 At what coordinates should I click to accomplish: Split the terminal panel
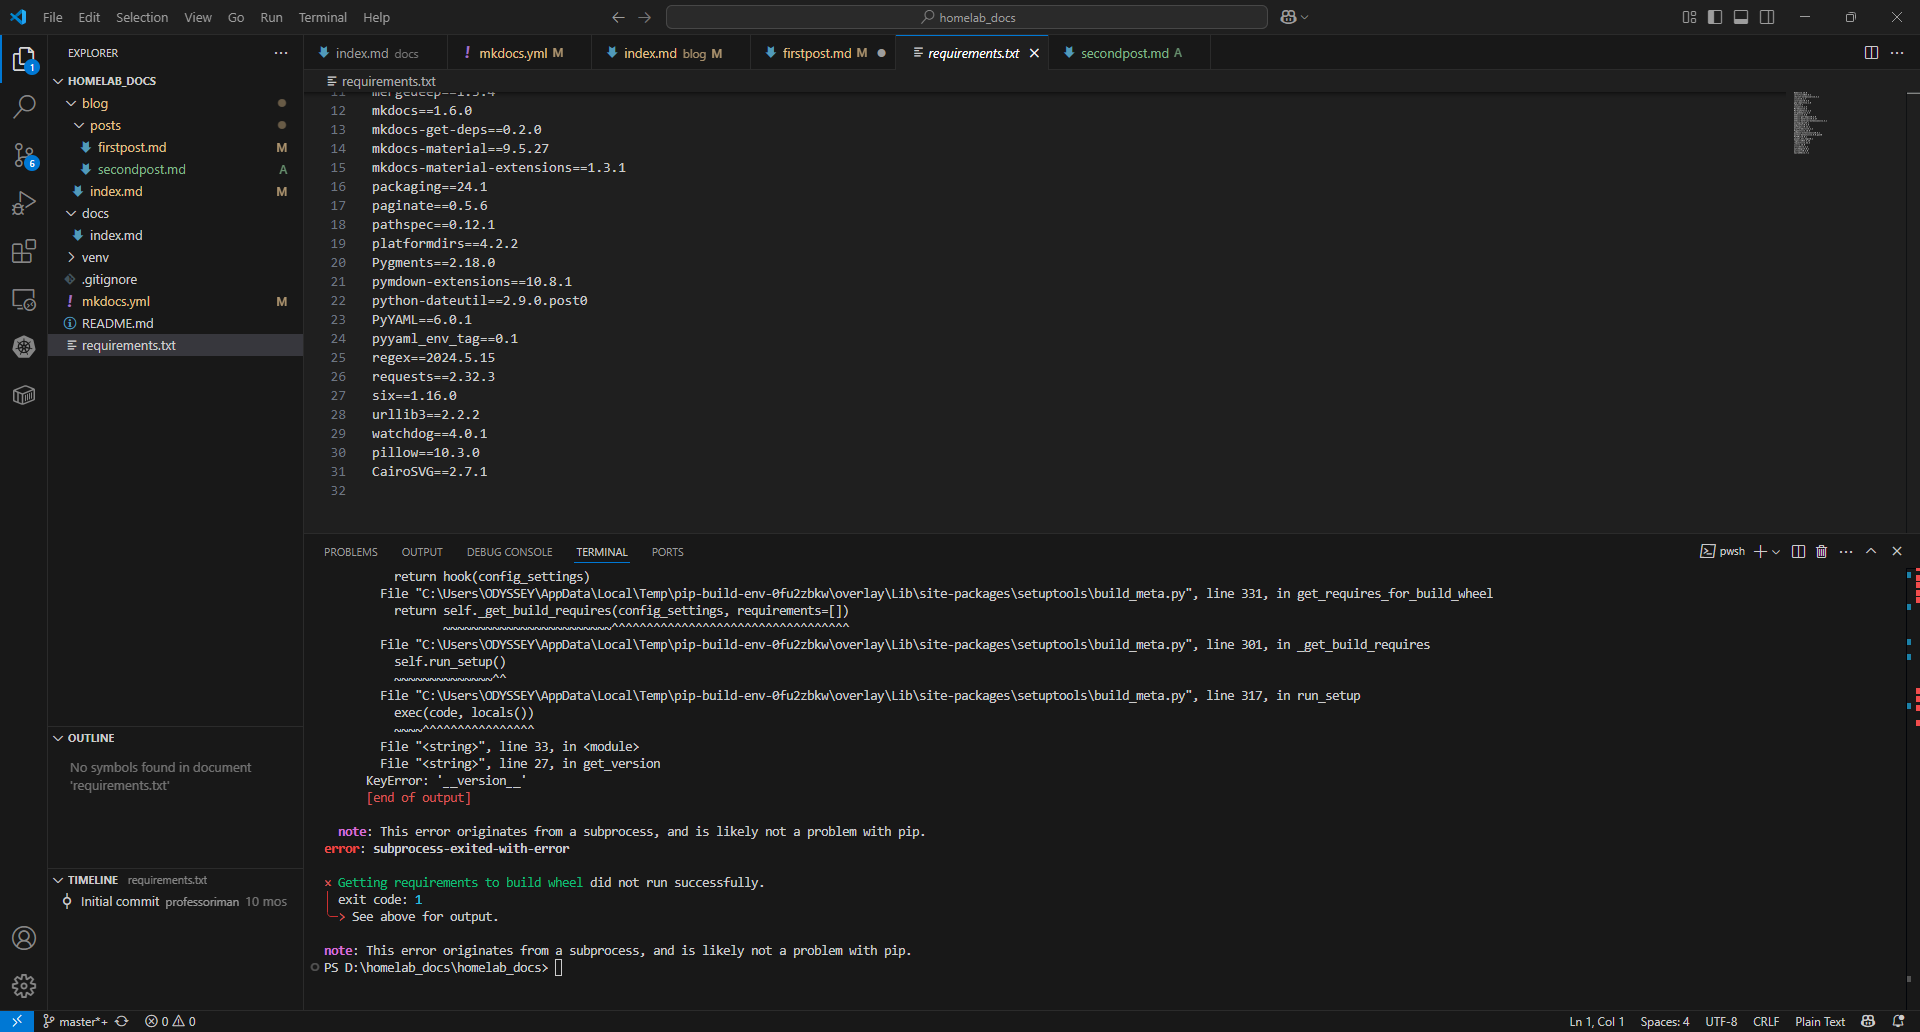pyautogui.click(x=1798, y=552)
